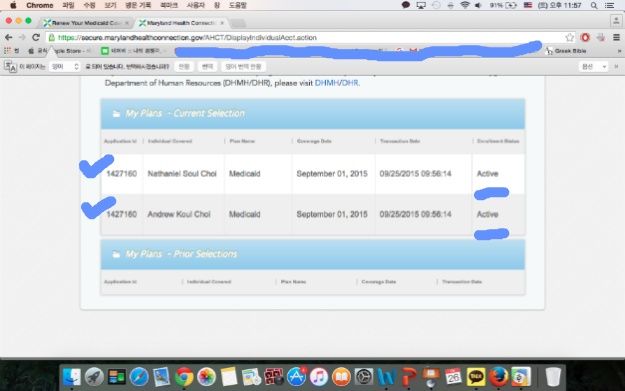625x391 pixels.
Task: Click the forward navigation arrow
Action: pyautogui.click(x=22, y=37)
